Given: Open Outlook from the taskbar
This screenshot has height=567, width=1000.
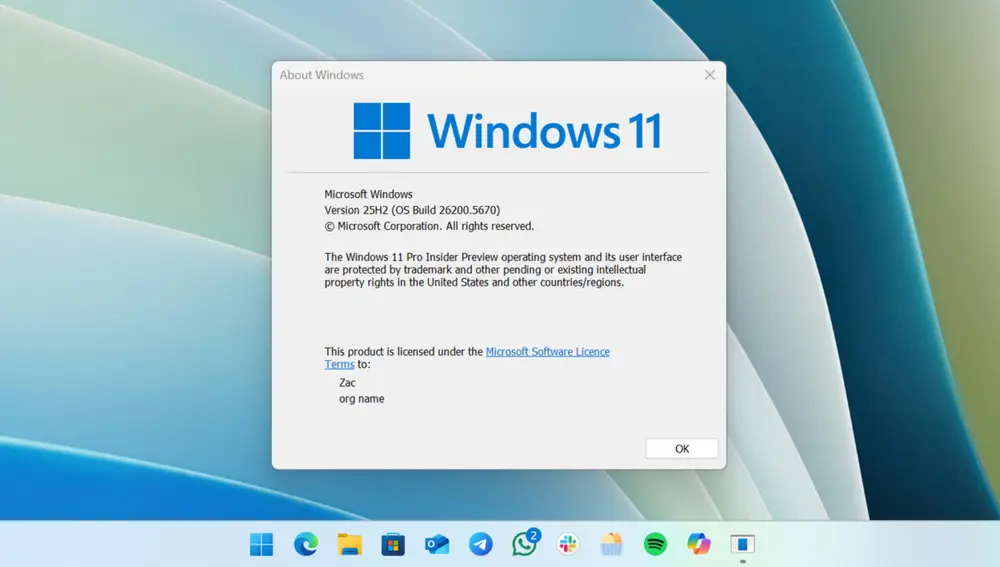Looking at the screenshot, I should click(437, 544).
